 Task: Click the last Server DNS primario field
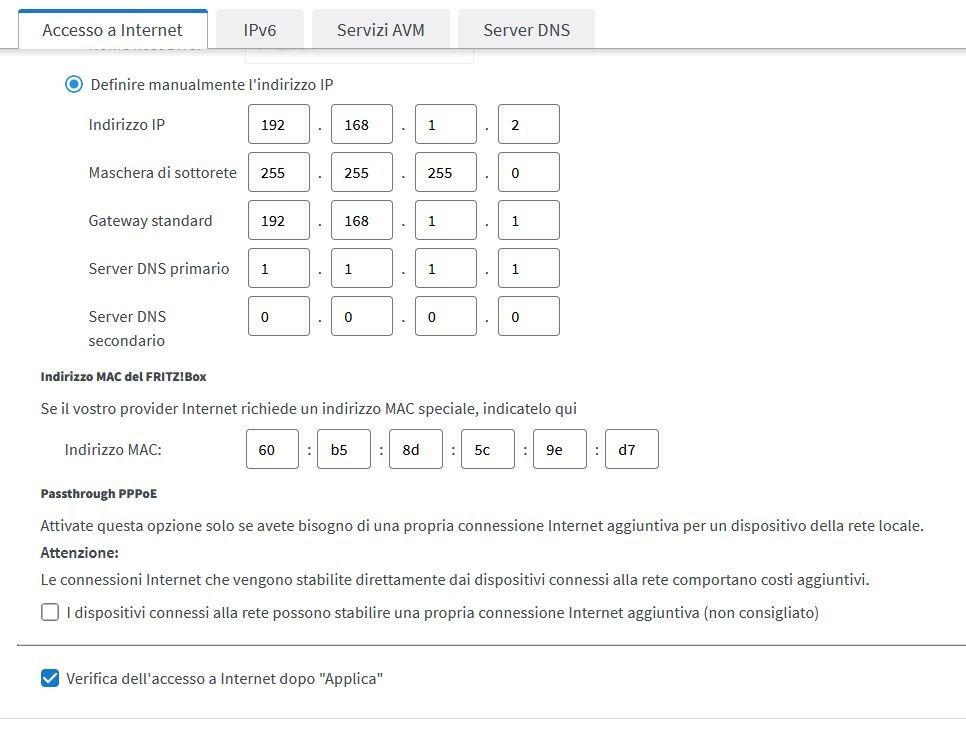[x=528, y=269]
